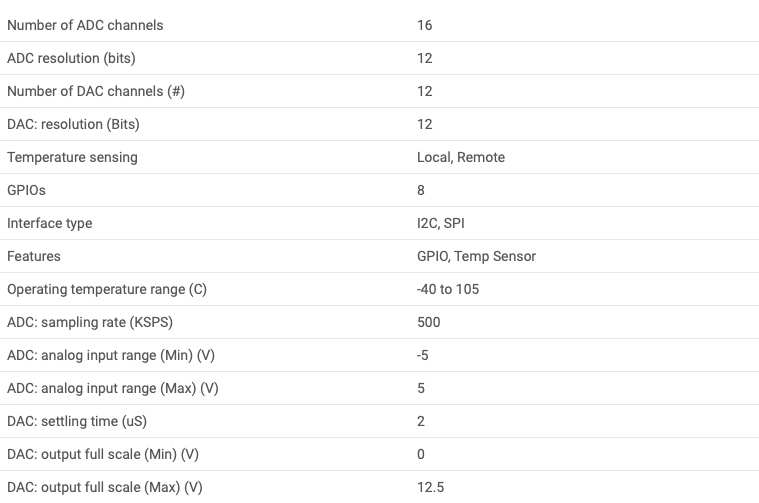Click the "GPIOs" row label
The width and height of the screenshot is (759, 503).
click(26, 190)
